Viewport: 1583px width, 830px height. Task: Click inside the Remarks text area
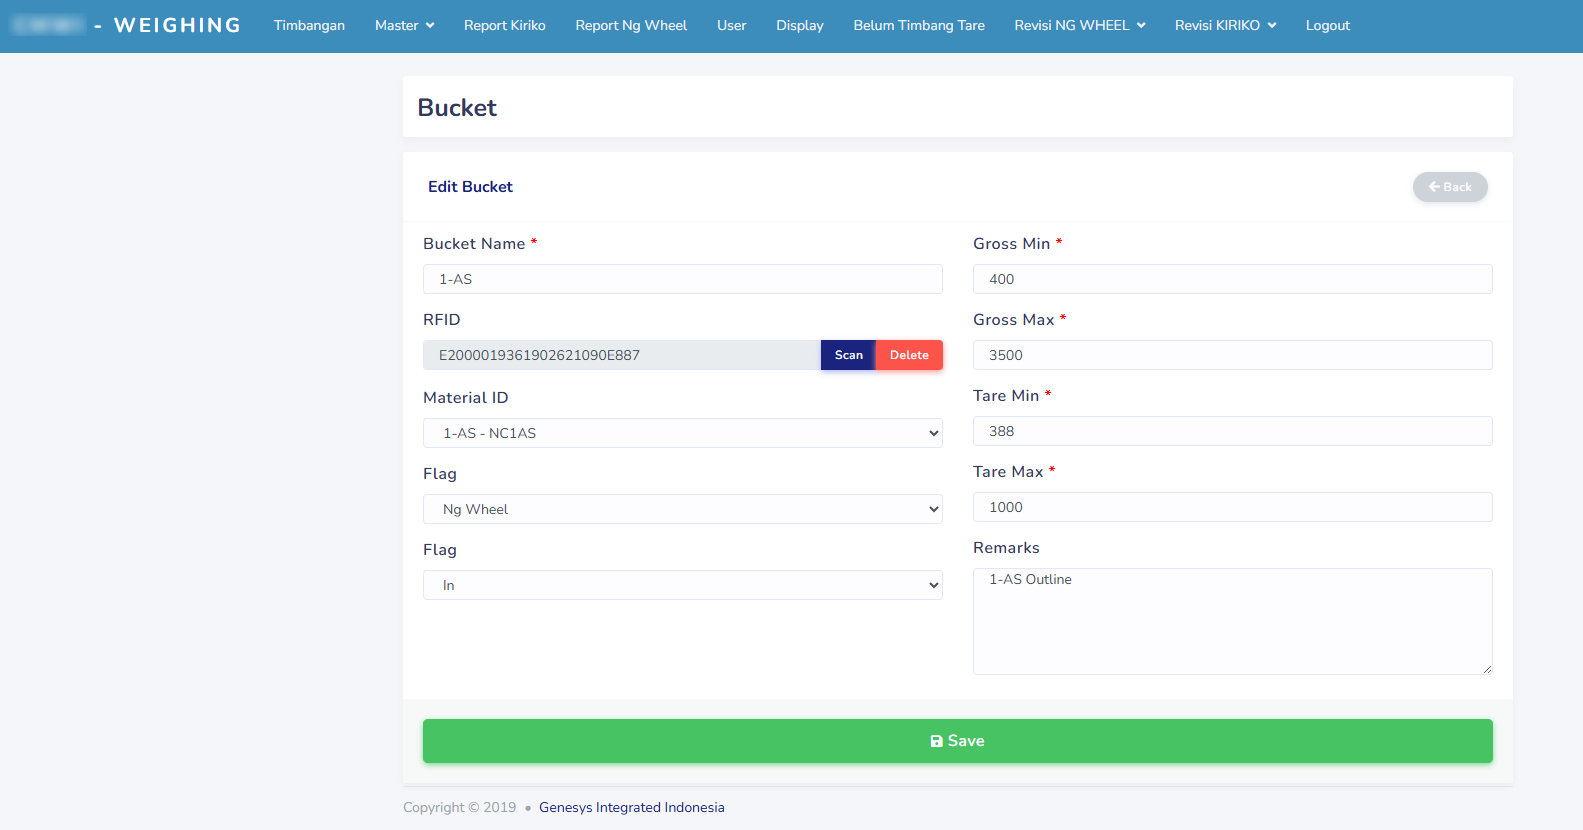click(1233, 621)
